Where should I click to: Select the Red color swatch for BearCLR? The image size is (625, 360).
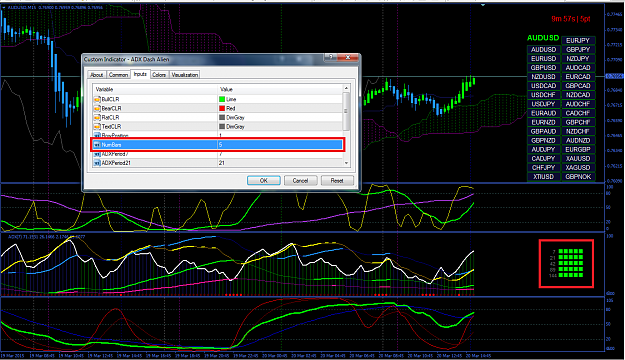click(222, 108)
